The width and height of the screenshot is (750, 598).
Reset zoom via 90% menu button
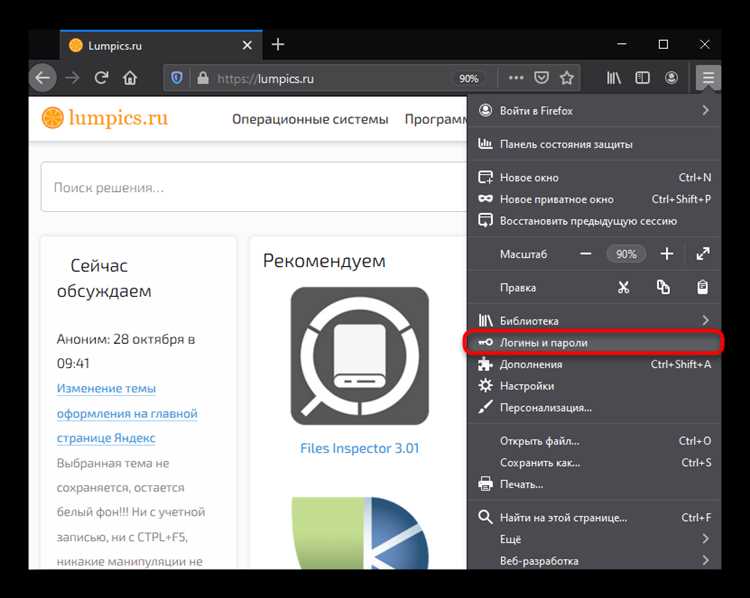click(626, 254)
